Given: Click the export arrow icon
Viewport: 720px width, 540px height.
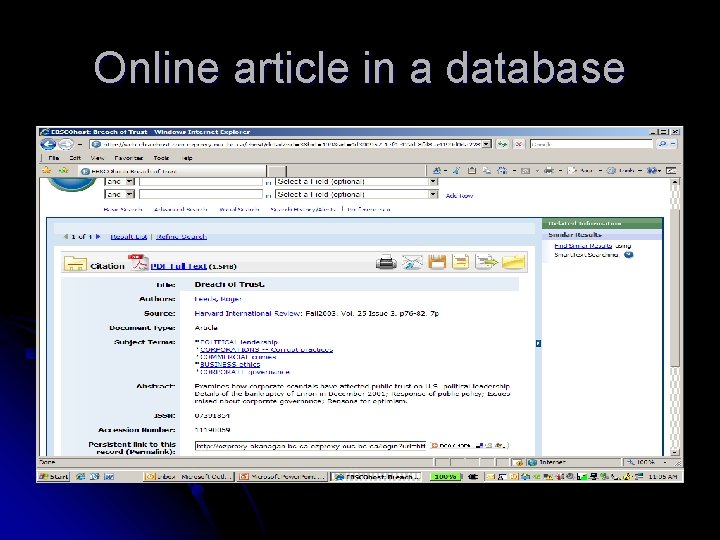Looking at the screenshot, I should click(x=486, y=262).
